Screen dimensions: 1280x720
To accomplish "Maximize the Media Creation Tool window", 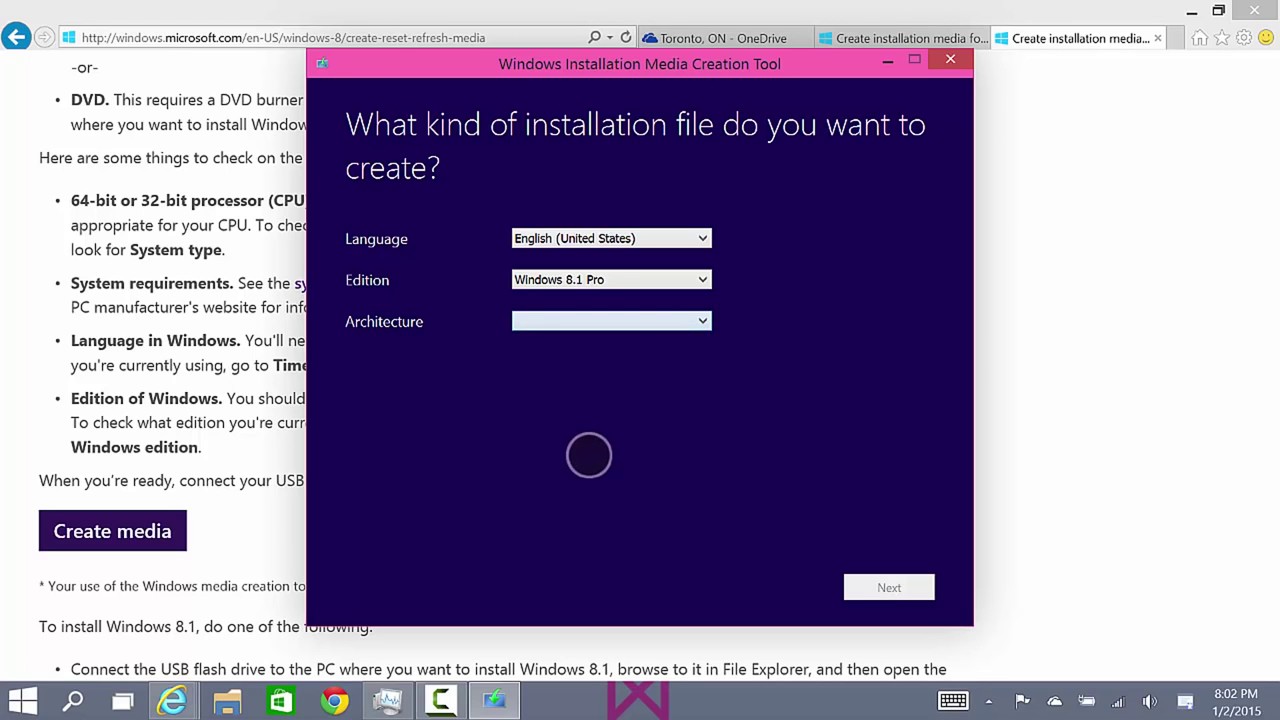I will point(914,60).
